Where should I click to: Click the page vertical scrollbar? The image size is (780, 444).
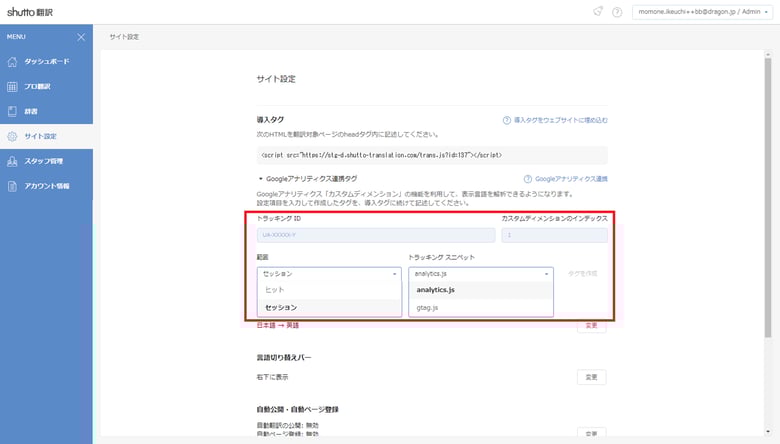pos(768,199)
